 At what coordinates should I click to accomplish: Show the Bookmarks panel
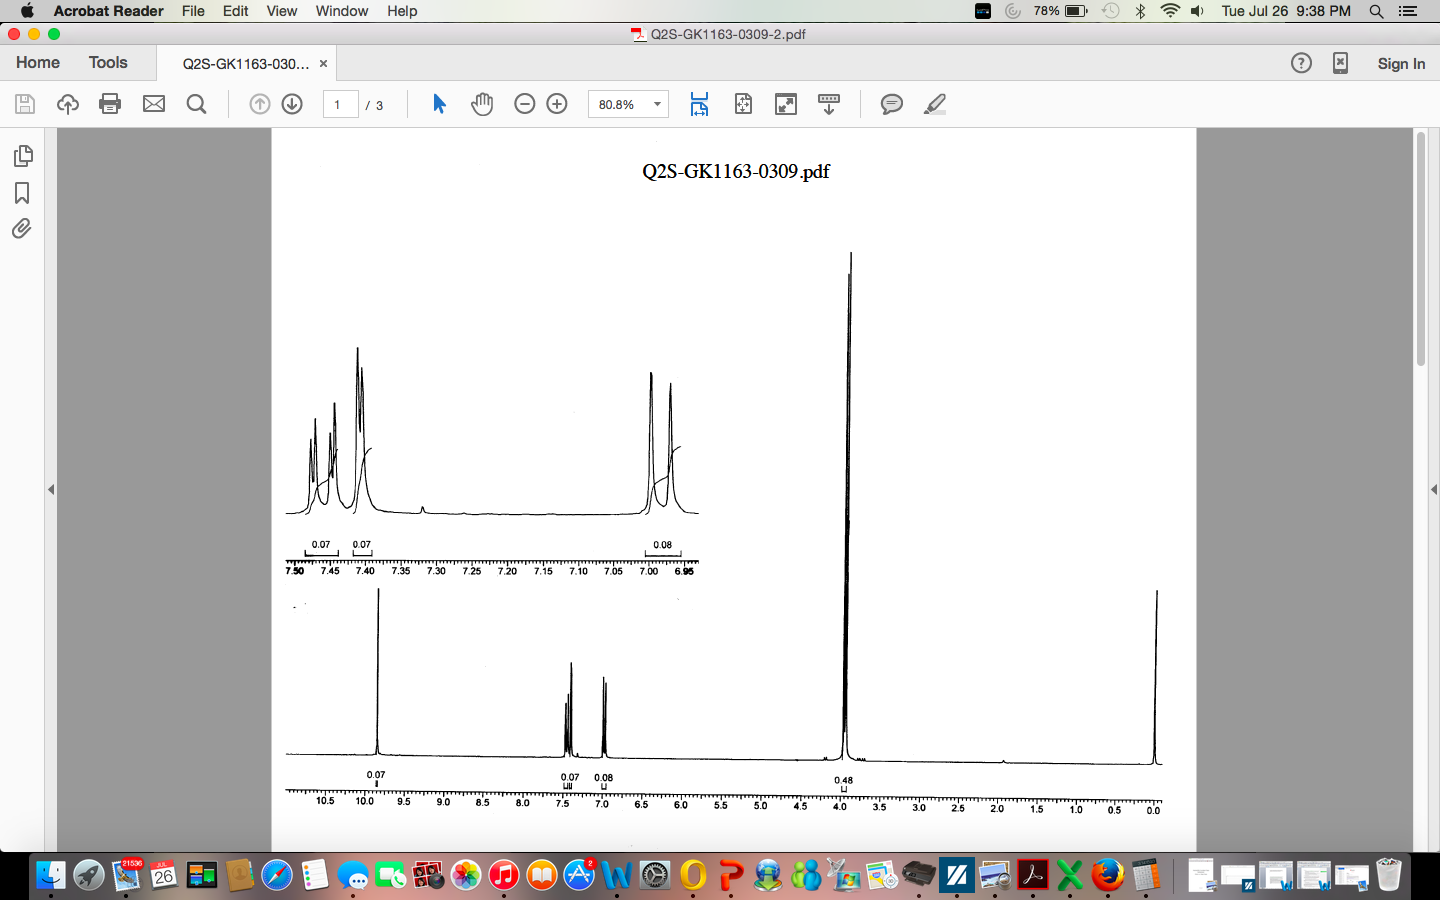[22, 193]
